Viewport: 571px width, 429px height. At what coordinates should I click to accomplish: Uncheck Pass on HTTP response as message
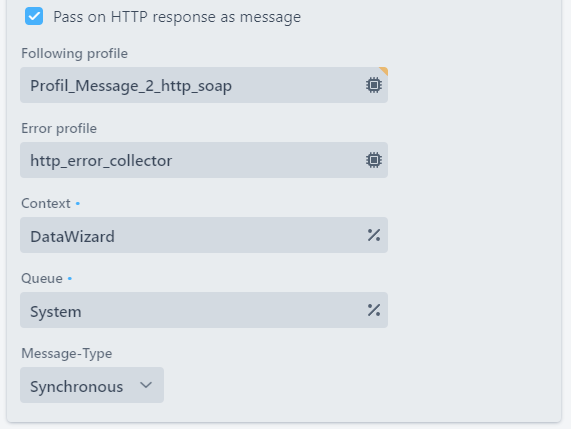coord(34,16)
